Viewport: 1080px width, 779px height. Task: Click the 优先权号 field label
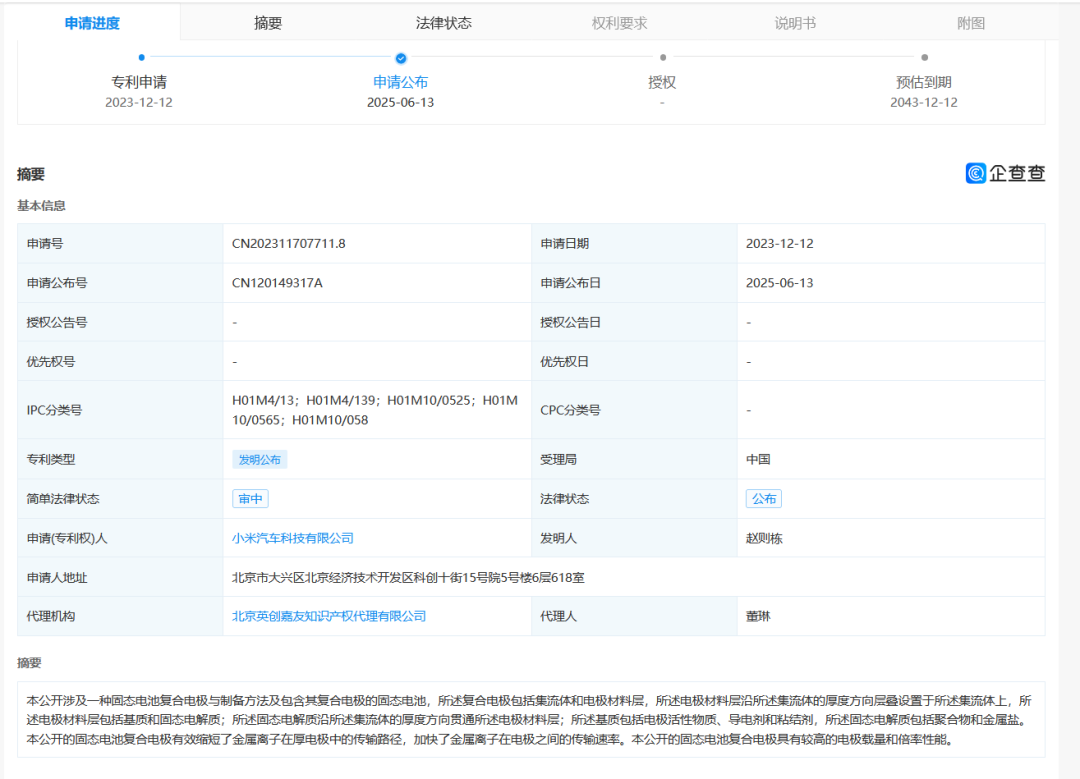coord(50,361)
